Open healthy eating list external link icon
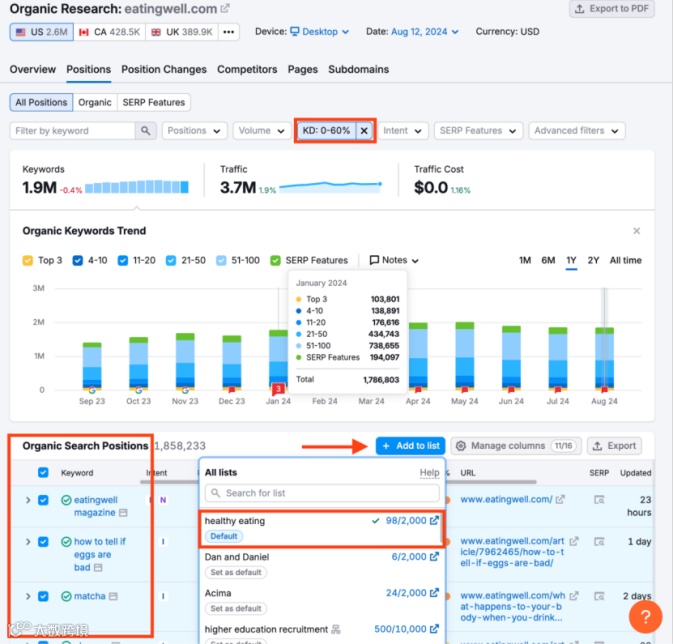 (x=434, y=520)
